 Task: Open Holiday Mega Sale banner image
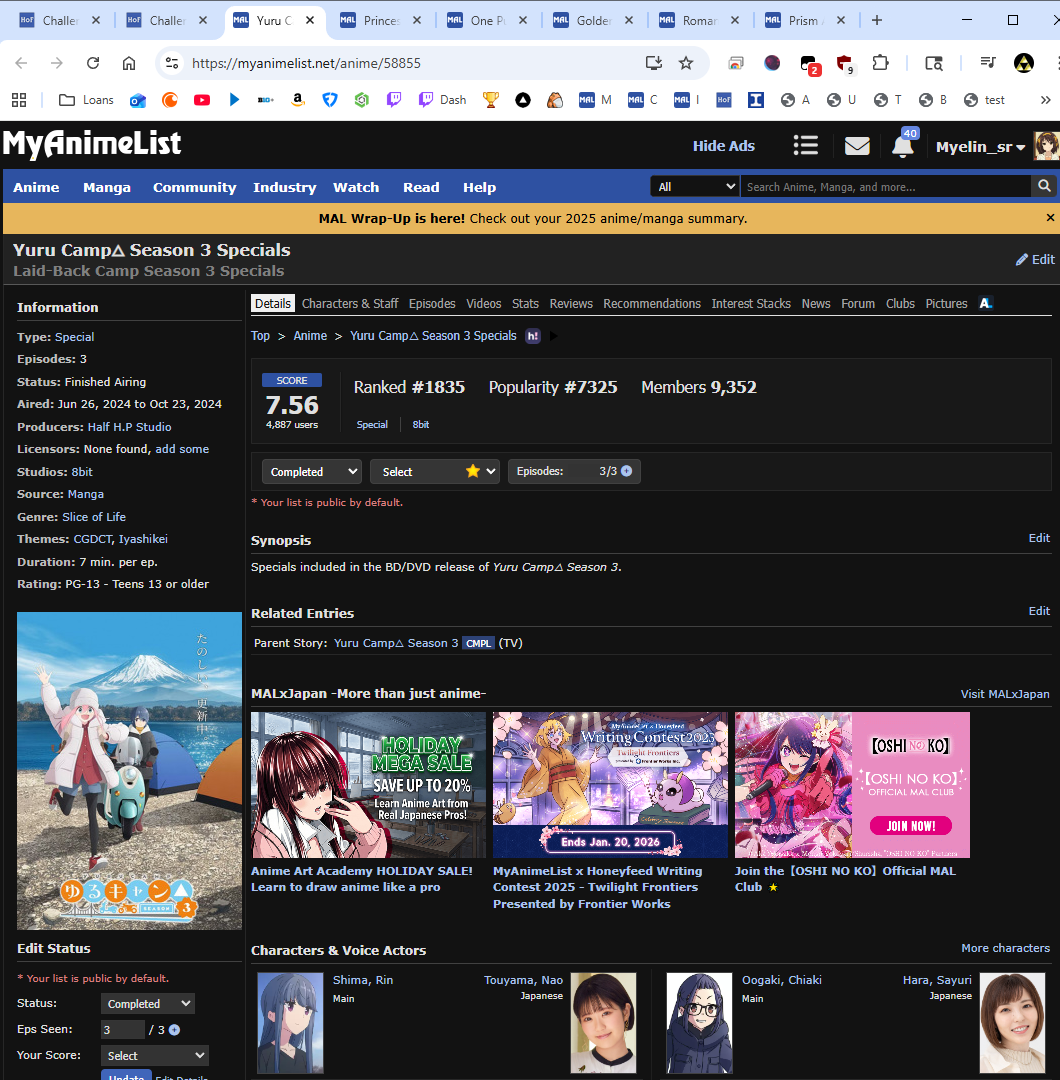click(x=368, y=785)
